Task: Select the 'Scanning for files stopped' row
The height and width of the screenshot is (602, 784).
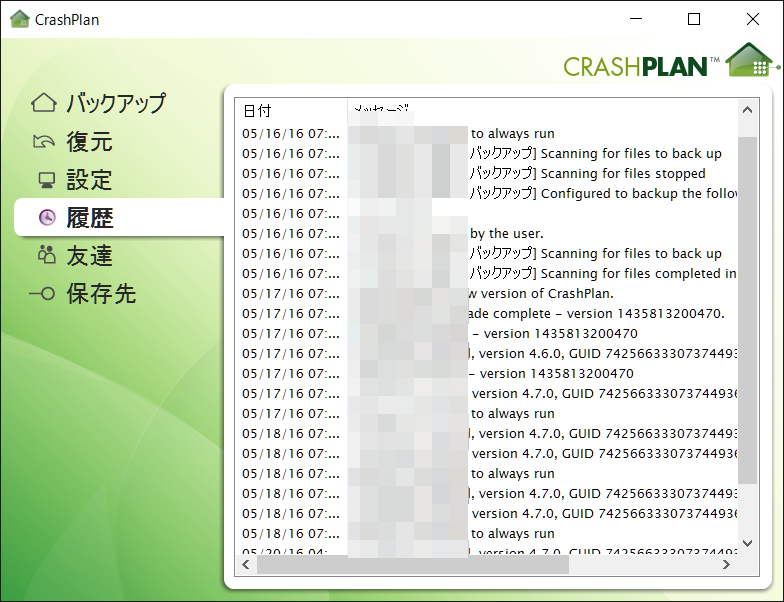Action: pyautogui.click(x=486, y=174)
